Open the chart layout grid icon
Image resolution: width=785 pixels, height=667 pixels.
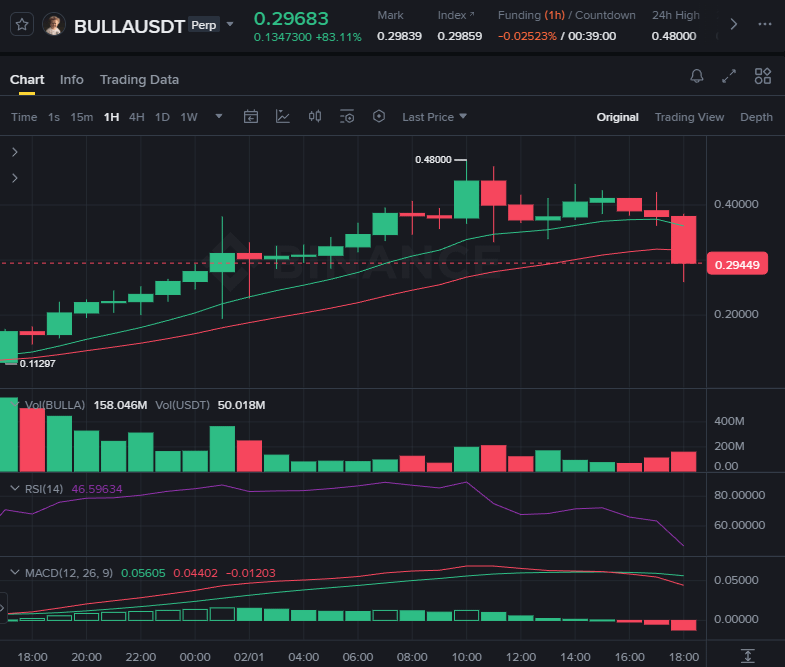[x=763, y=76]
